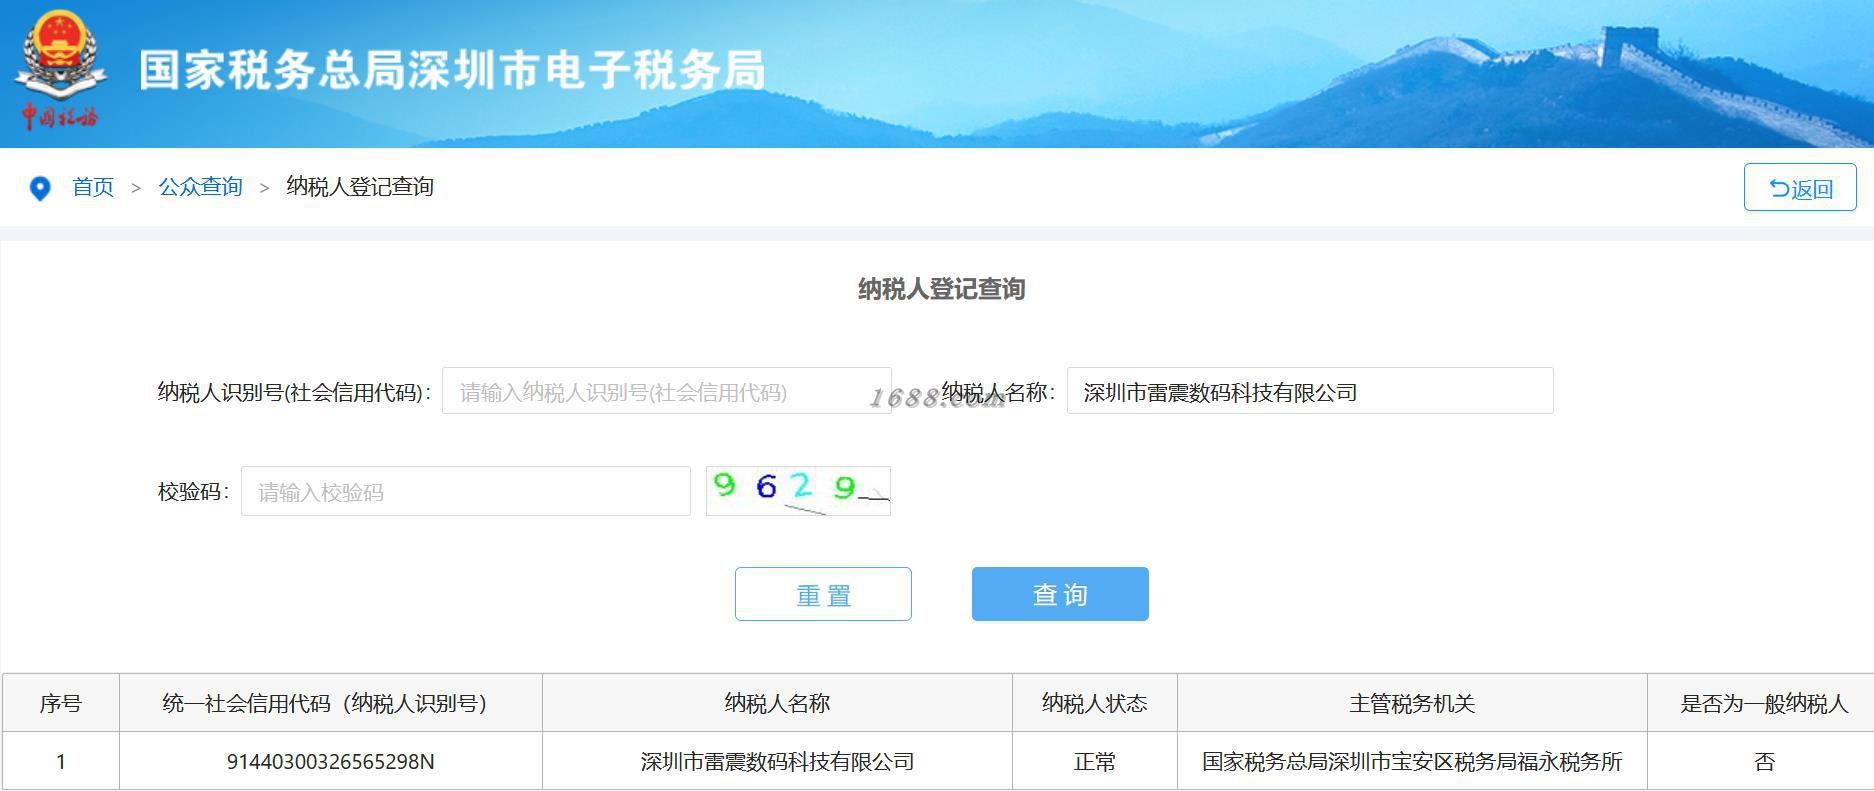Click the 是否为一般纳税人 column header

(1761, 703)
